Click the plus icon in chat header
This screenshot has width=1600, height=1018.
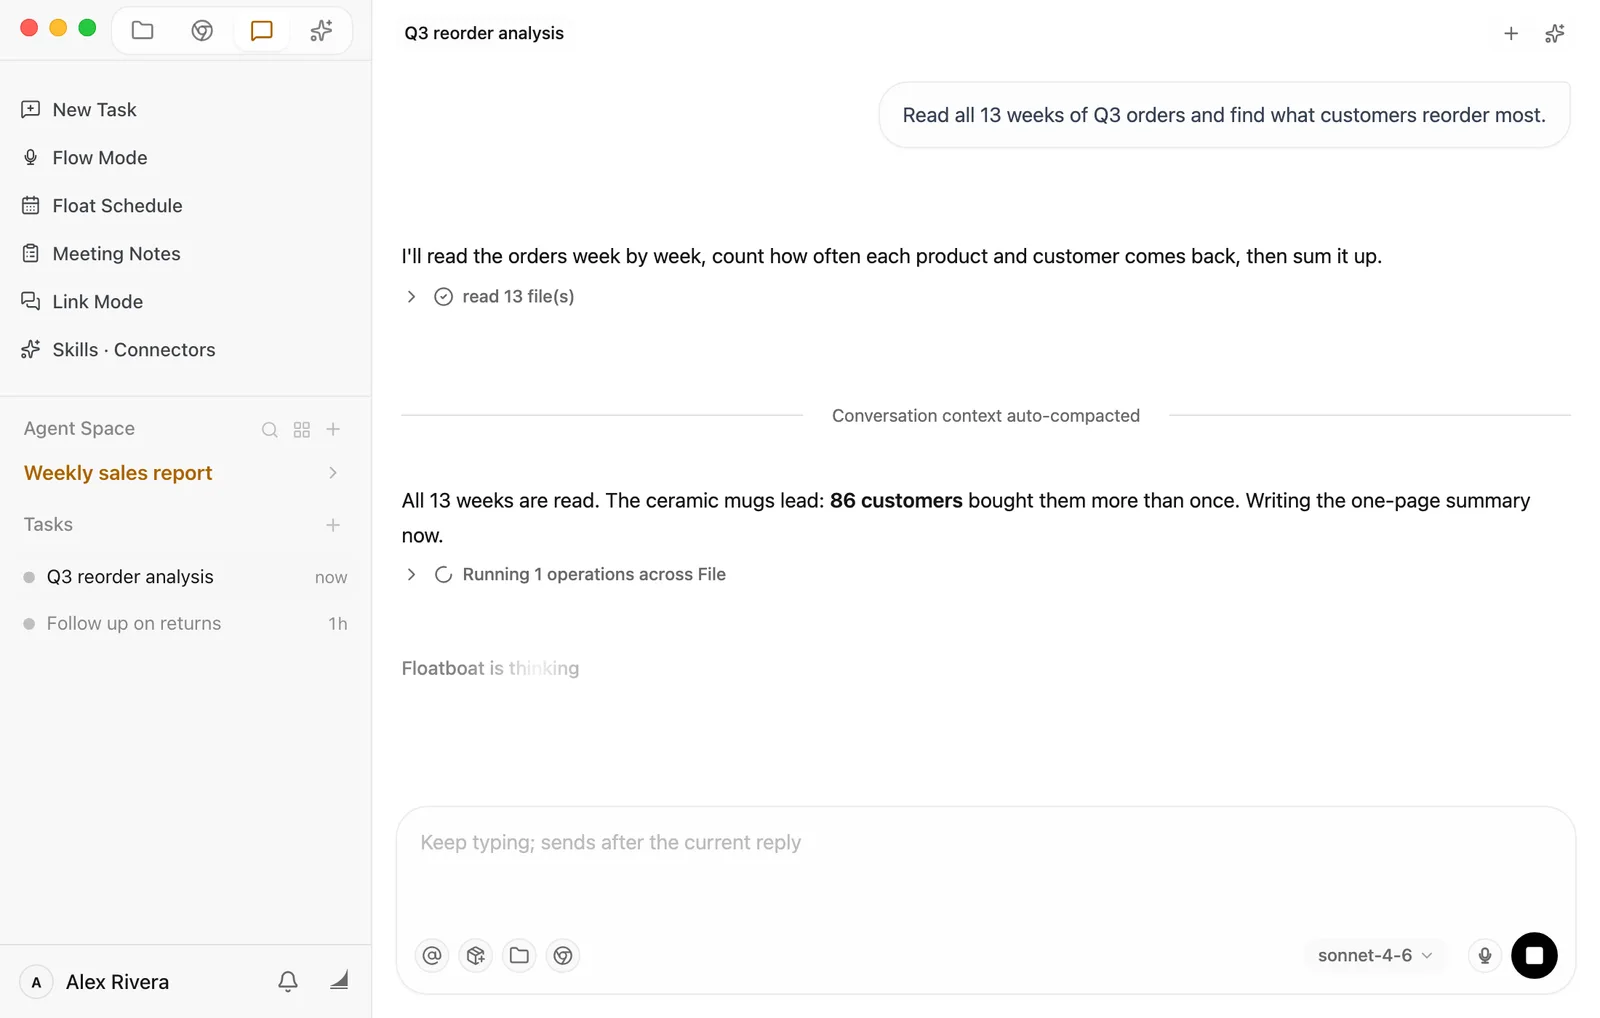click(x=1511, y=34)
